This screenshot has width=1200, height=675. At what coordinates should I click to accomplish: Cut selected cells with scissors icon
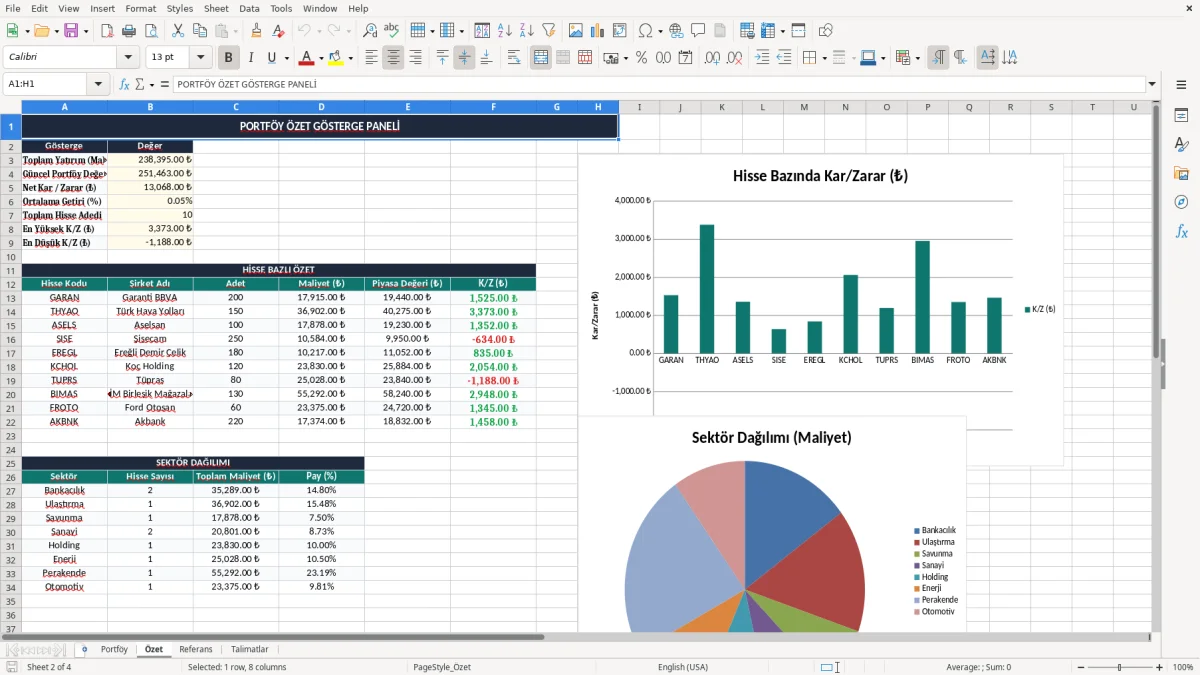(x=177, y=31)
